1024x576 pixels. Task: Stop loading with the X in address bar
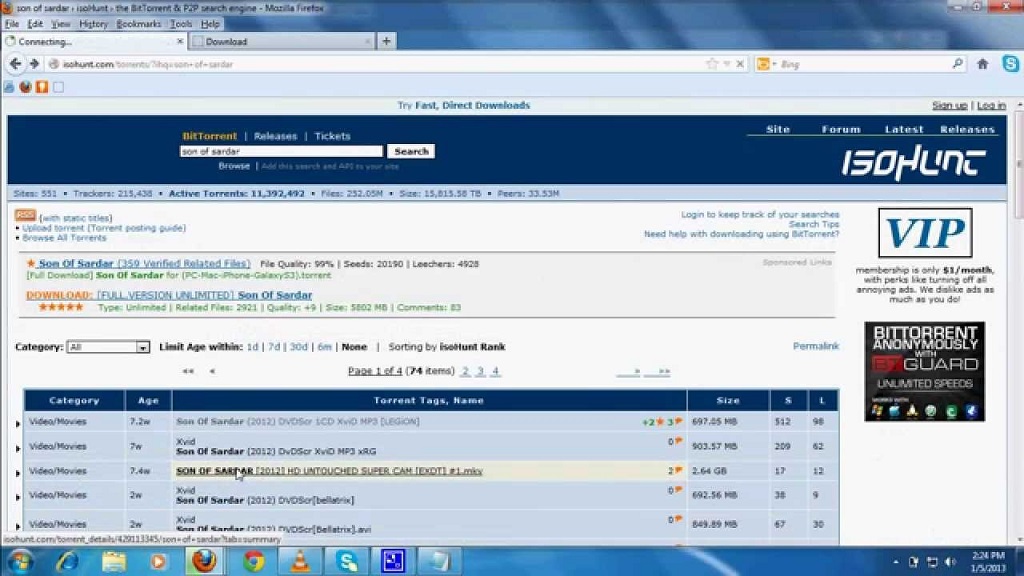pyautogui.click(x=740, y=64)
